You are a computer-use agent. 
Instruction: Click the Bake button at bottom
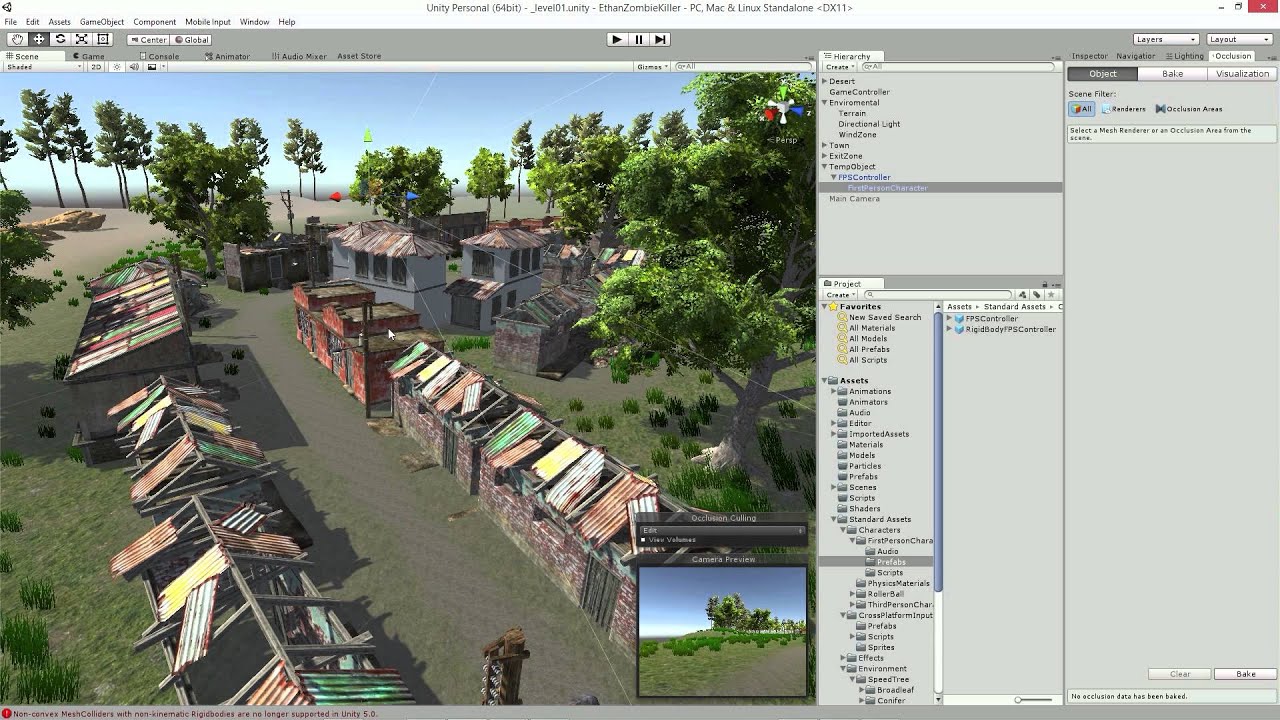[x=1245, y=674]
